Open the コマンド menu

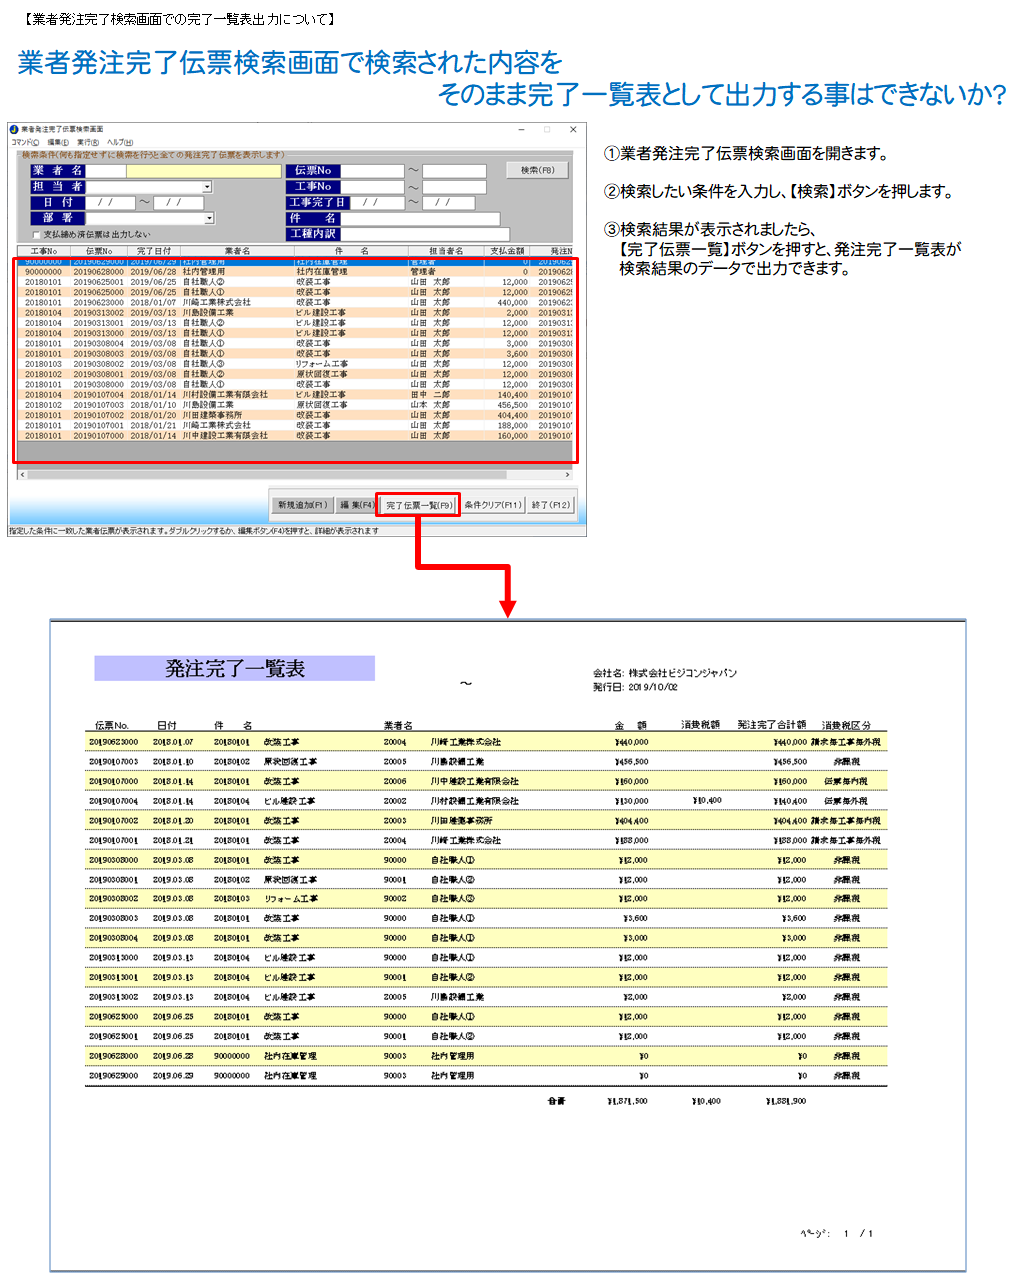(x=25, y=142)
